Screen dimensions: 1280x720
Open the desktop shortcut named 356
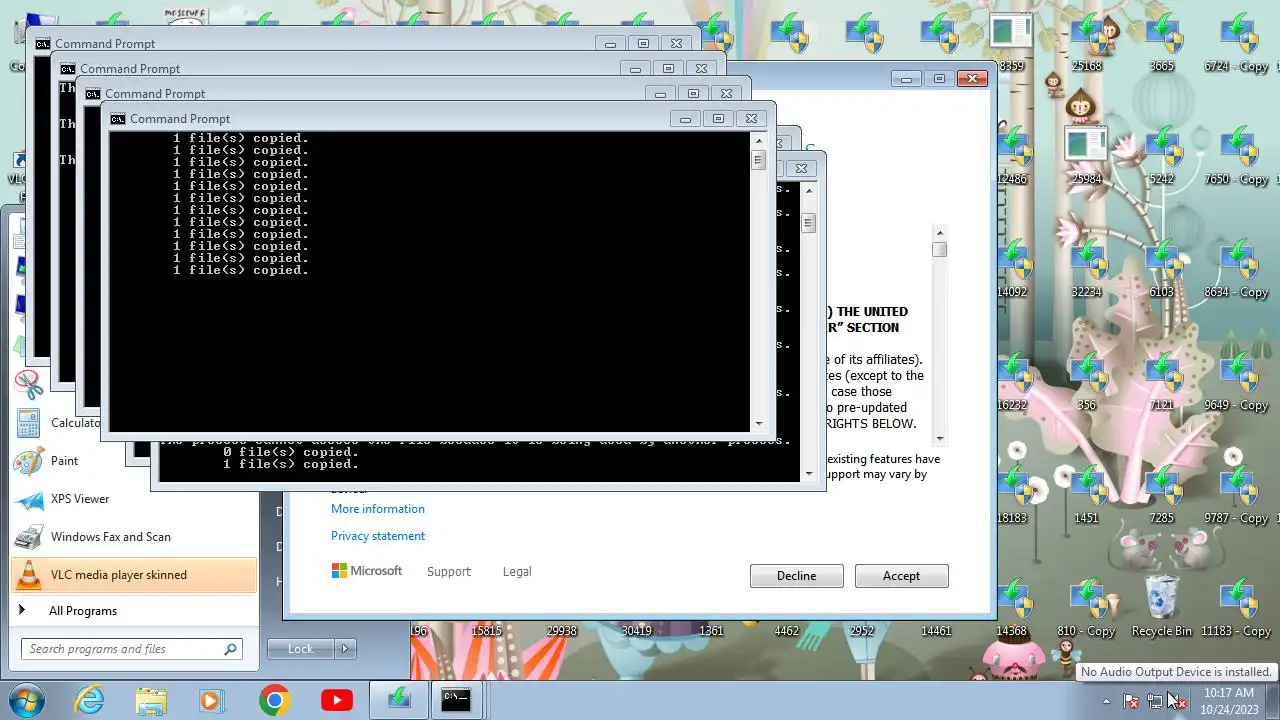pos(1087,381)
